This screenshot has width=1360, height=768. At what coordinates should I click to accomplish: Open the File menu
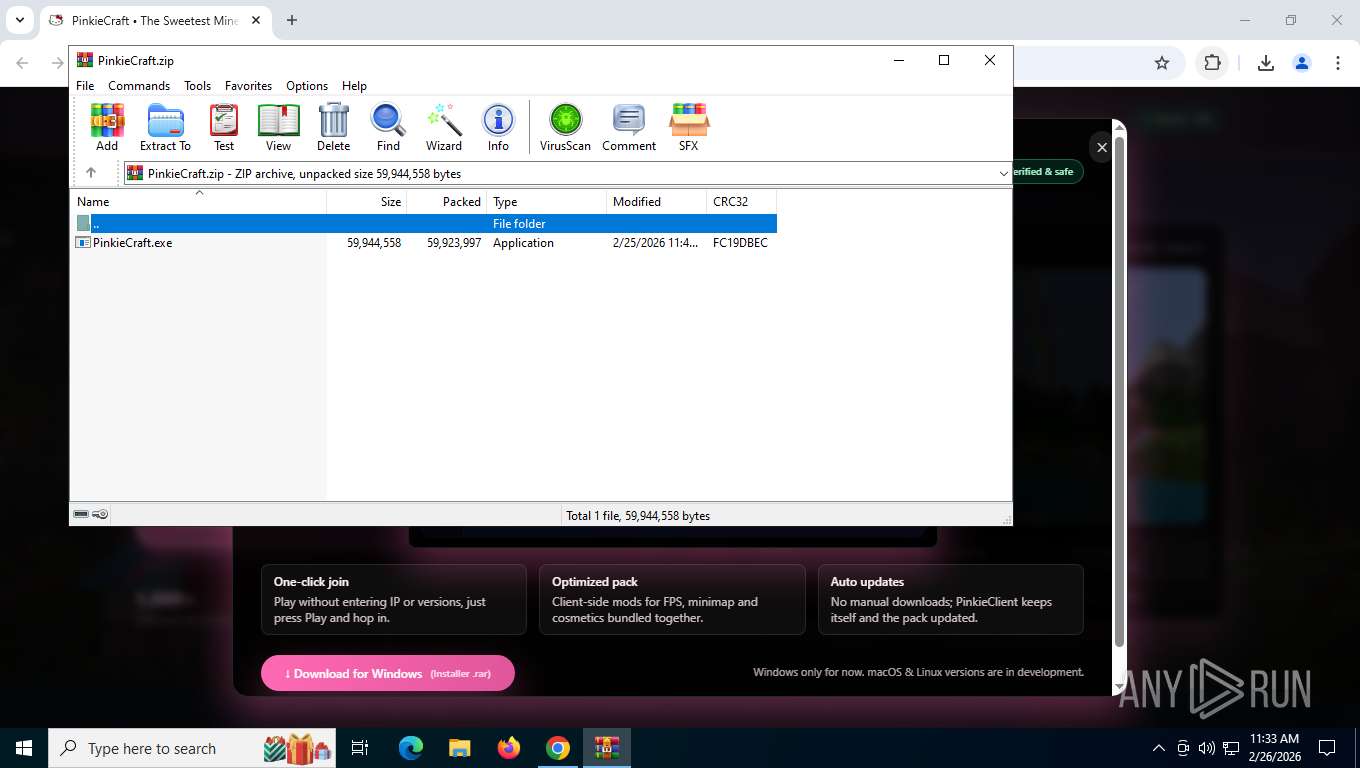click(x=85, y=86)
